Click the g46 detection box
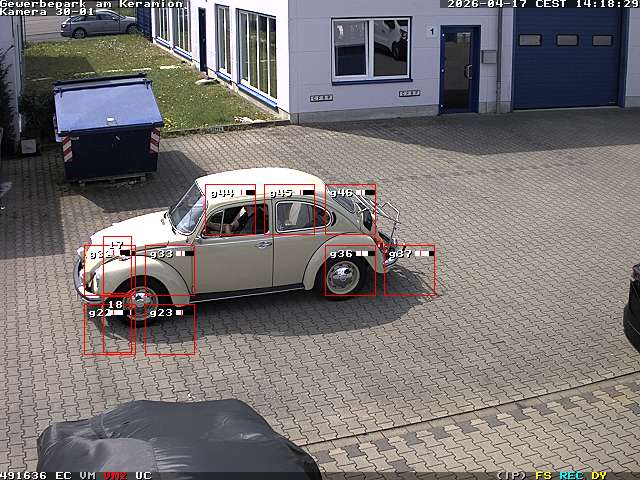This screenshot has width=640, height=480. click(350, 209)
